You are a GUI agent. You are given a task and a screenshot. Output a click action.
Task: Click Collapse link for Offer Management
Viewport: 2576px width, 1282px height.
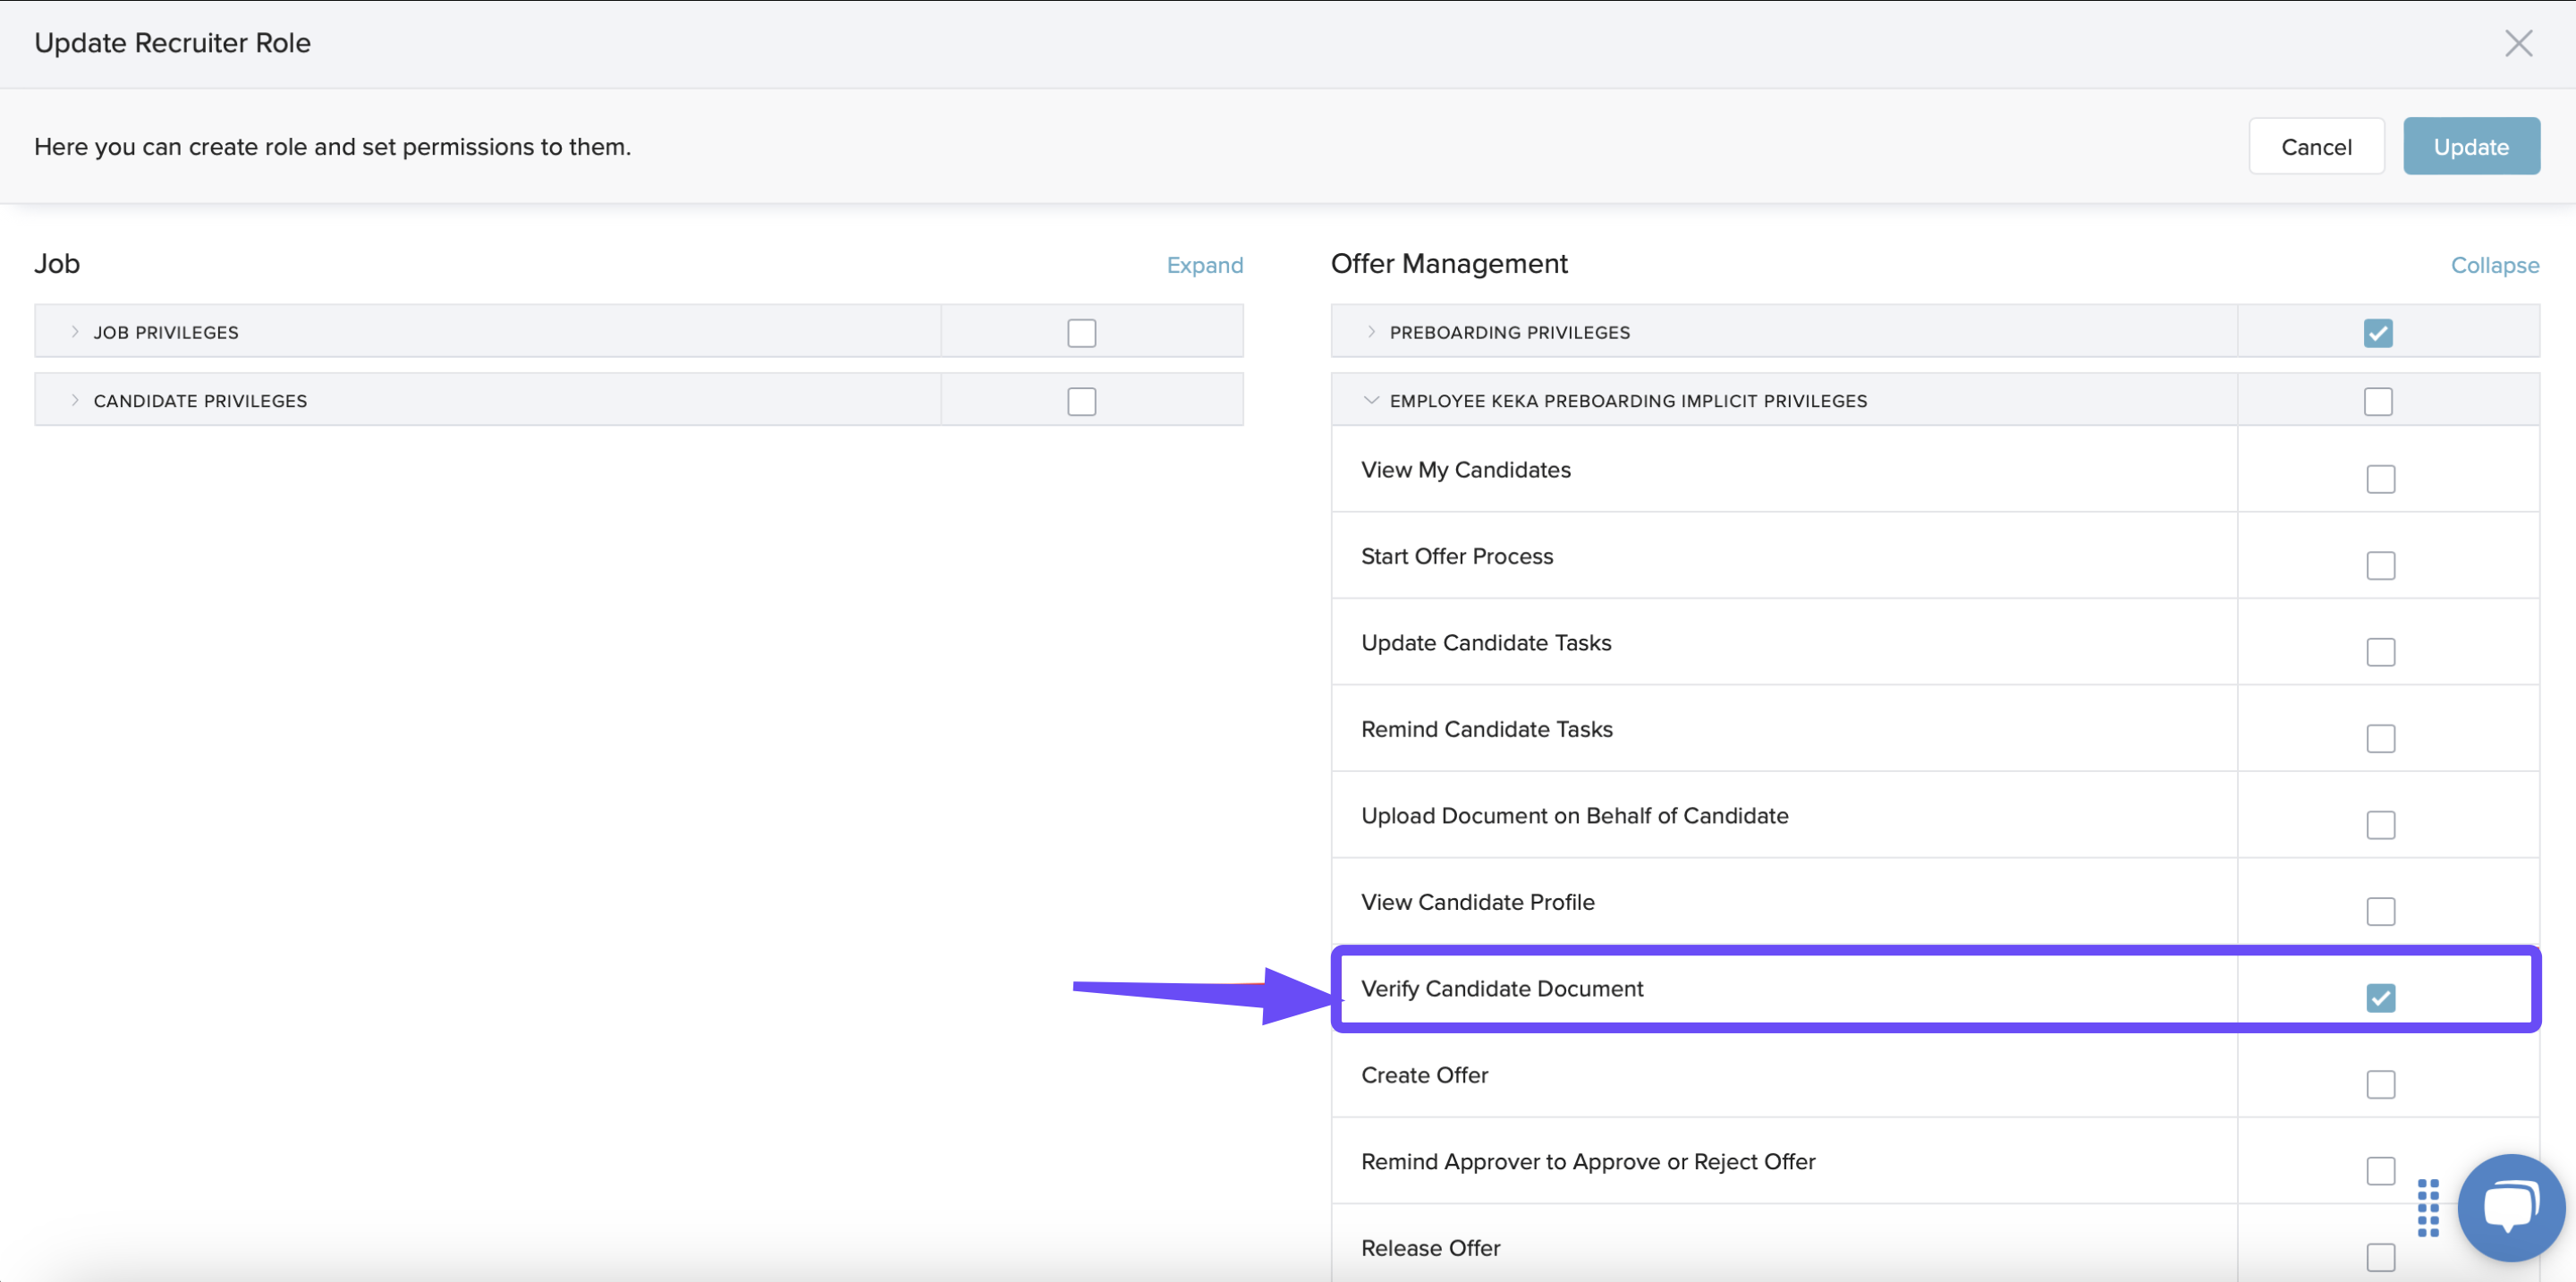click(2494, 265)
